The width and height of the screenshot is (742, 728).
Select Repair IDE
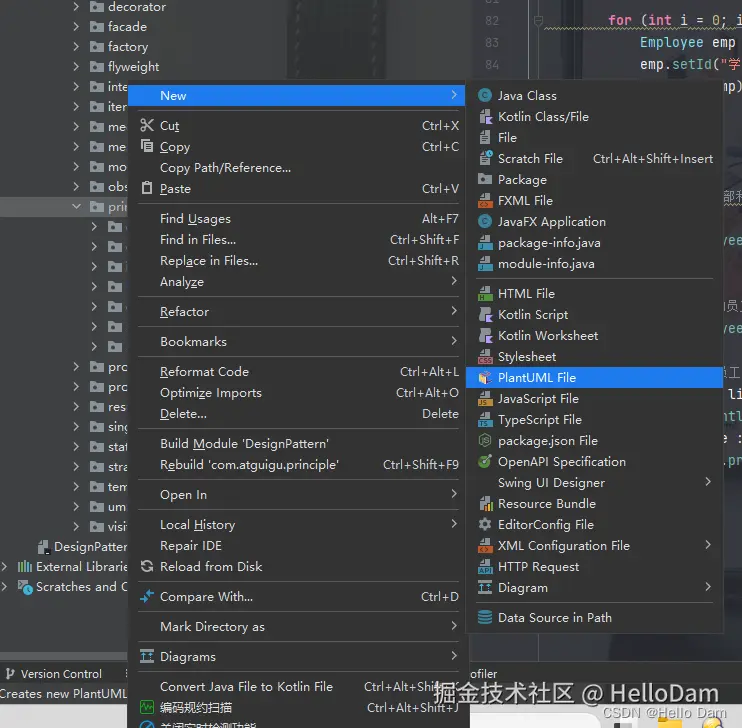(299, 546)
